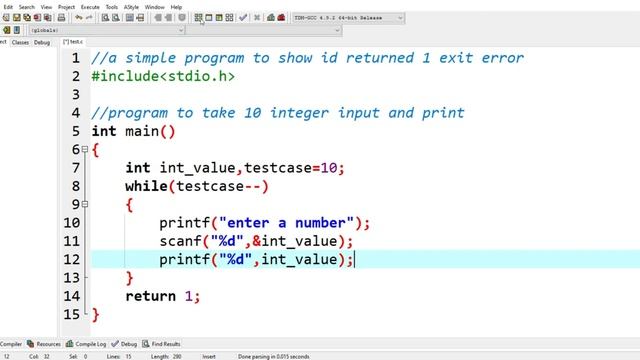Click the first comment line about exit error
The width and height of the screenshot is (640, 360).
tap(307, 58)
